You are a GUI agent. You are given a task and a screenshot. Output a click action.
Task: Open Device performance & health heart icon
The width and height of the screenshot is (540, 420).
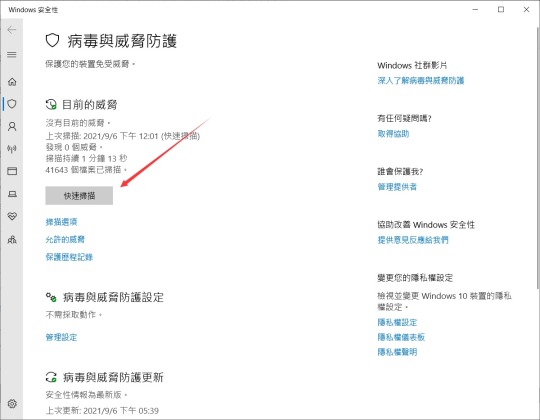click(x=12, y=216)
